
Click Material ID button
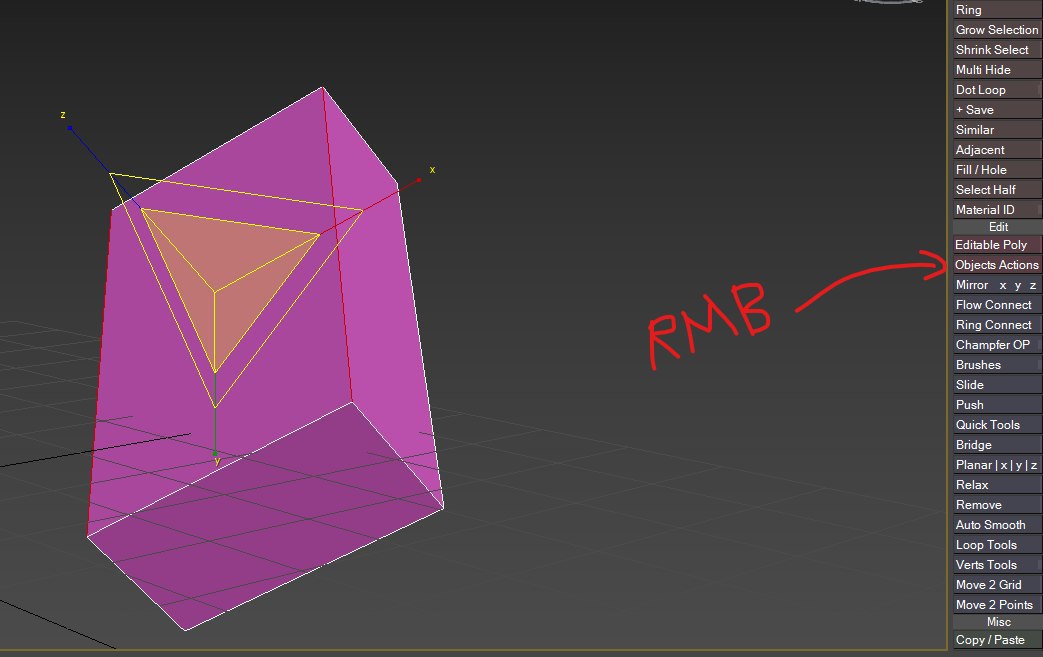click(997, 209)
